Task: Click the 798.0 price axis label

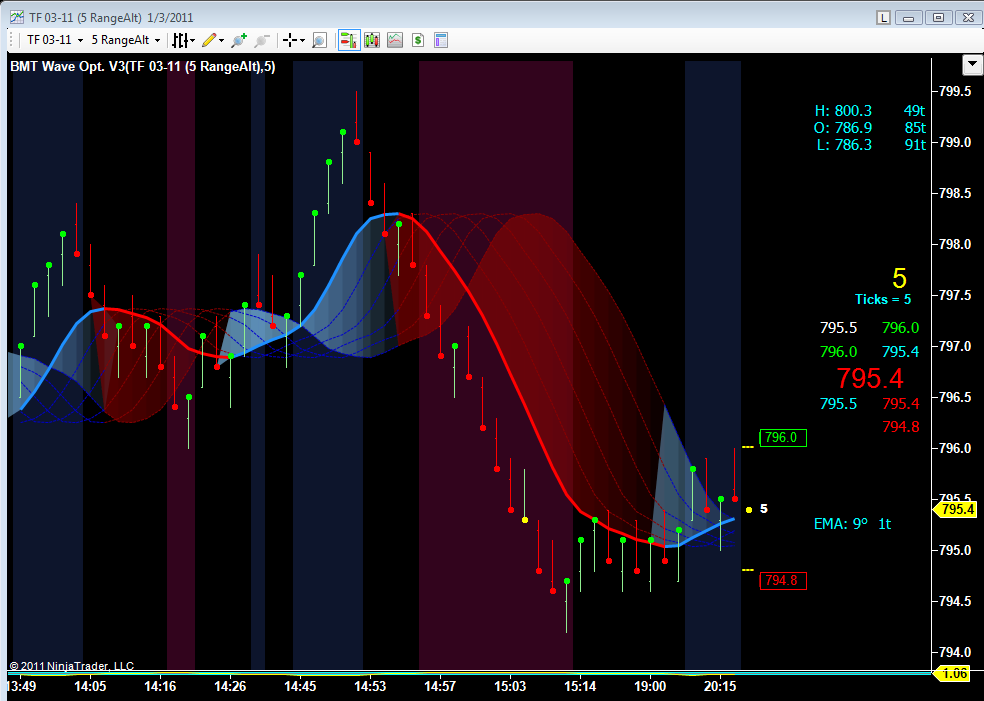Action: click(955, 244)
